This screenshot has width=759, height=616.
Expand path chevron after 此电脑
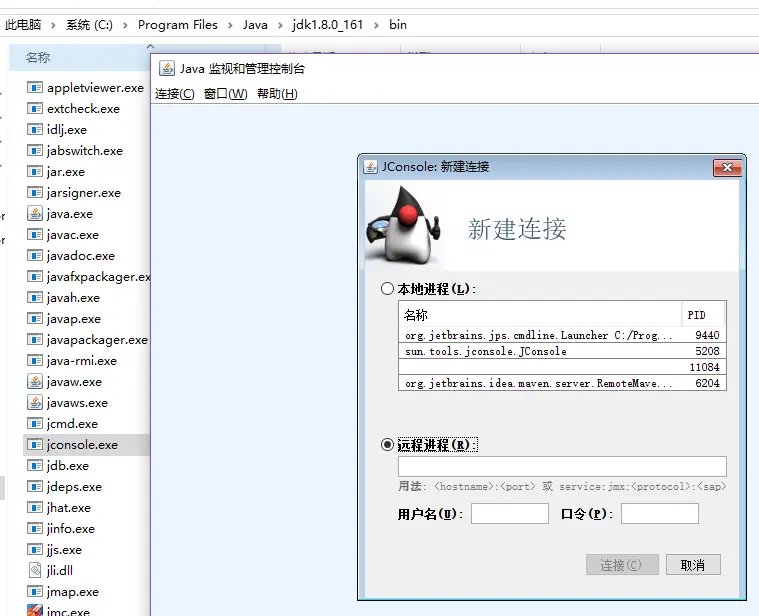pyautogui.click(x=53, y=25)
